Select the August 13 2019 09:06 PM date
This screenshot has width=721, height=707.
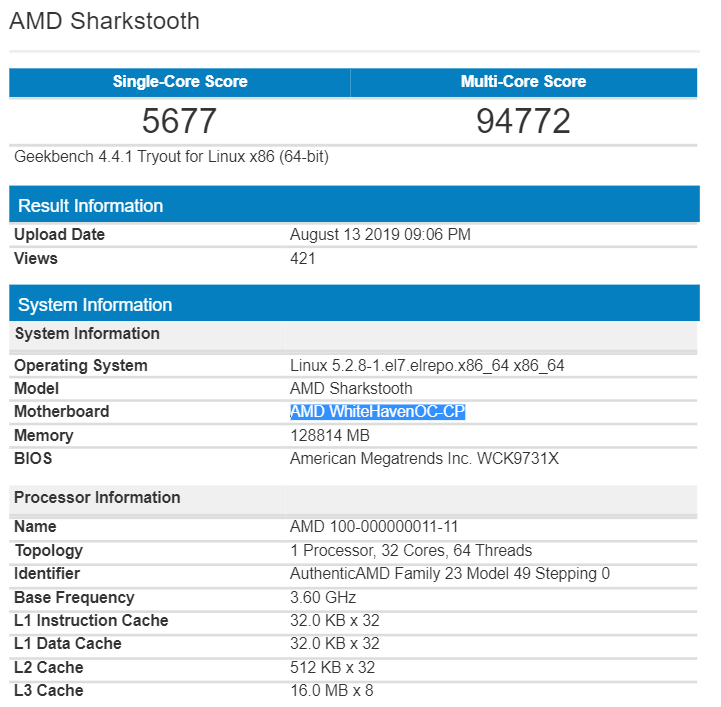380,234
